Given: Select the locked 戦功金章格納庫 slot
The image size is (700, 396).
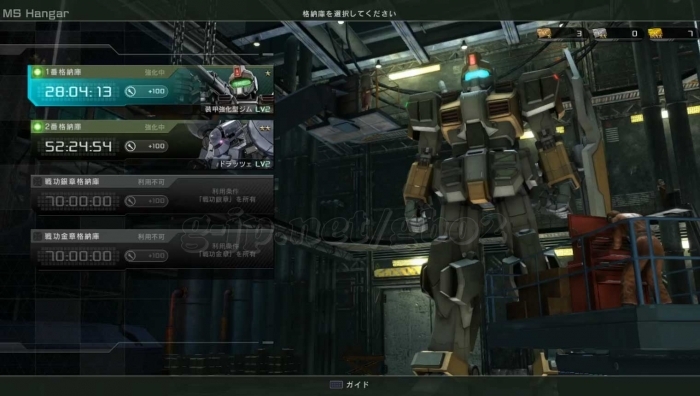Looking at the screenshot, I should coord(152,250).
